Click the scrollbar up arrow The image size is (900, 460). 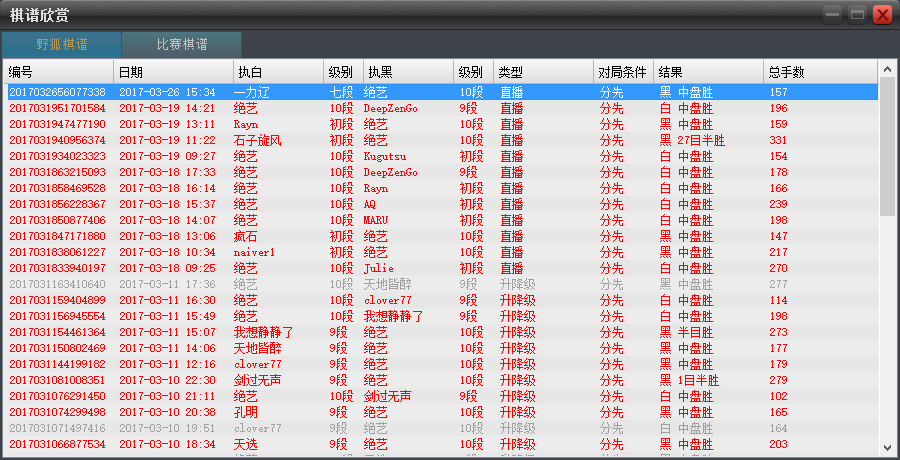point(888,68)
